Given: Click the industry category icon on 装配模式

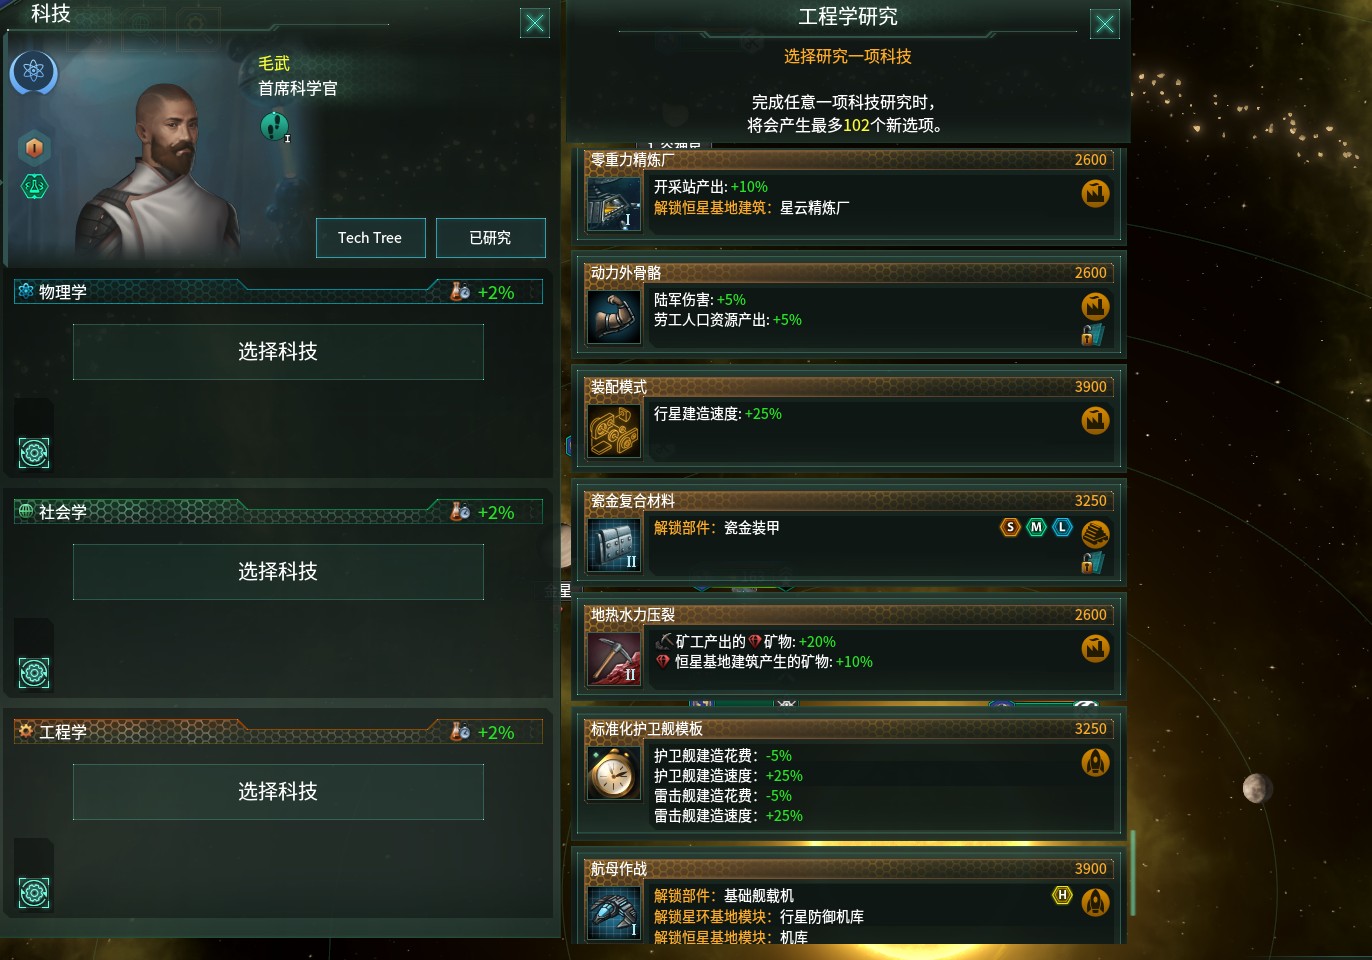Looking at the screenshot, I should point(1096,421).
